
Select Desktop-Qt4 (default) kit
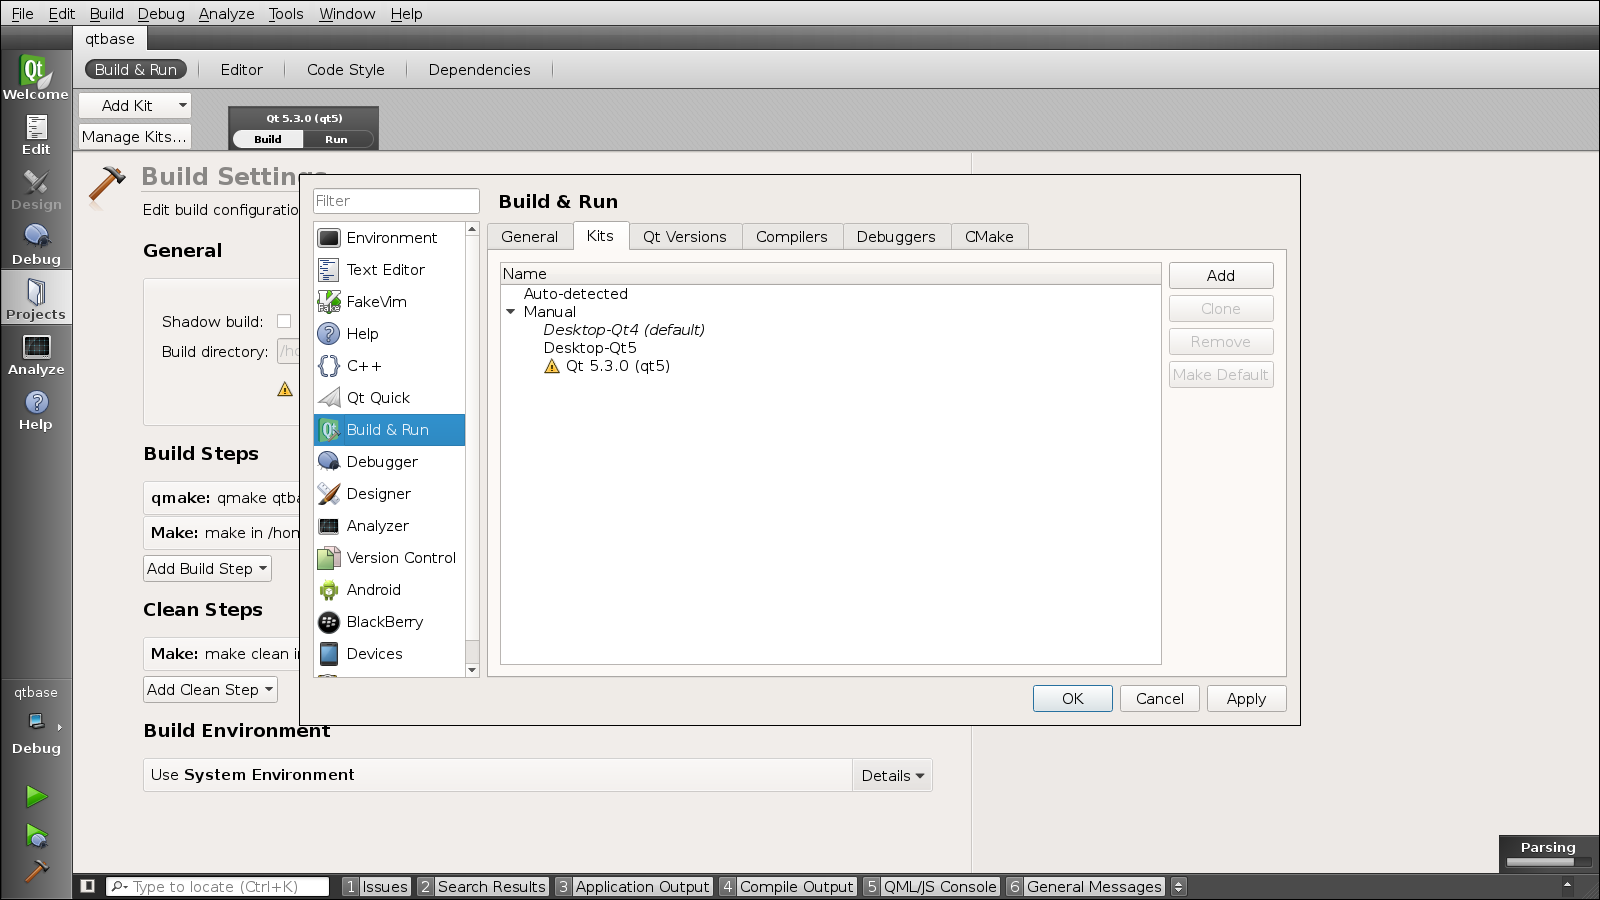tap(624, 330)
